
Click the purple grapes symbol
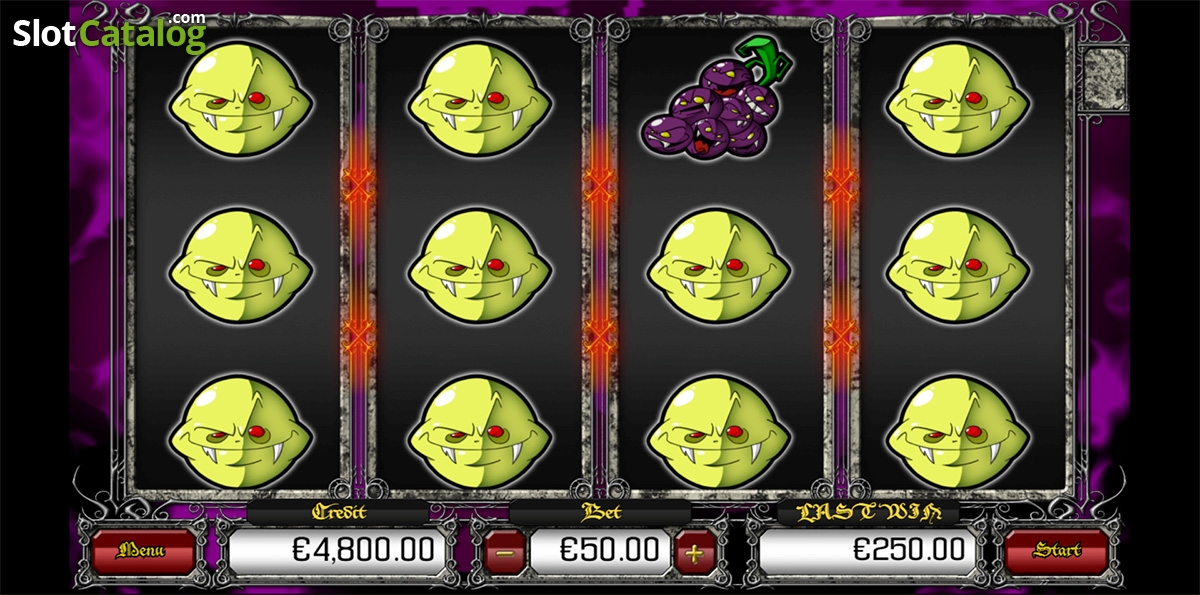click(x=717, y=98)
